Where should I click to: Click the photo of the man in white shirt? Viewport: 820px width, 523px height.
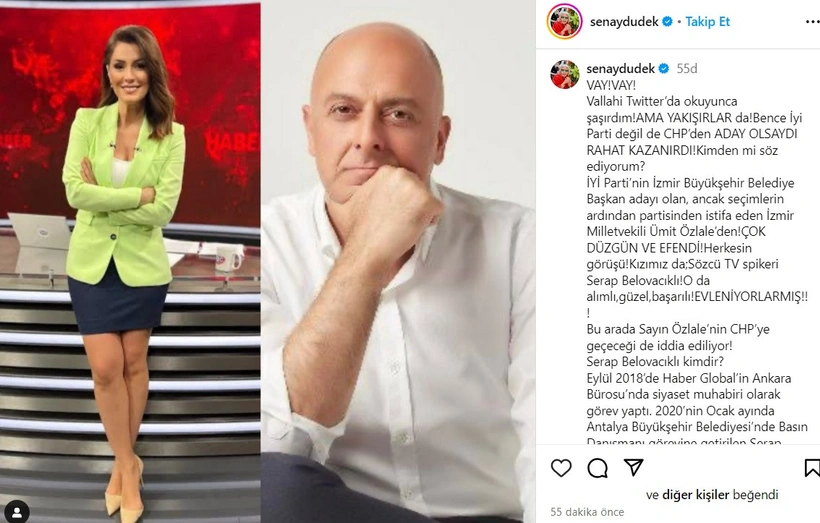[x=398, y=262]
